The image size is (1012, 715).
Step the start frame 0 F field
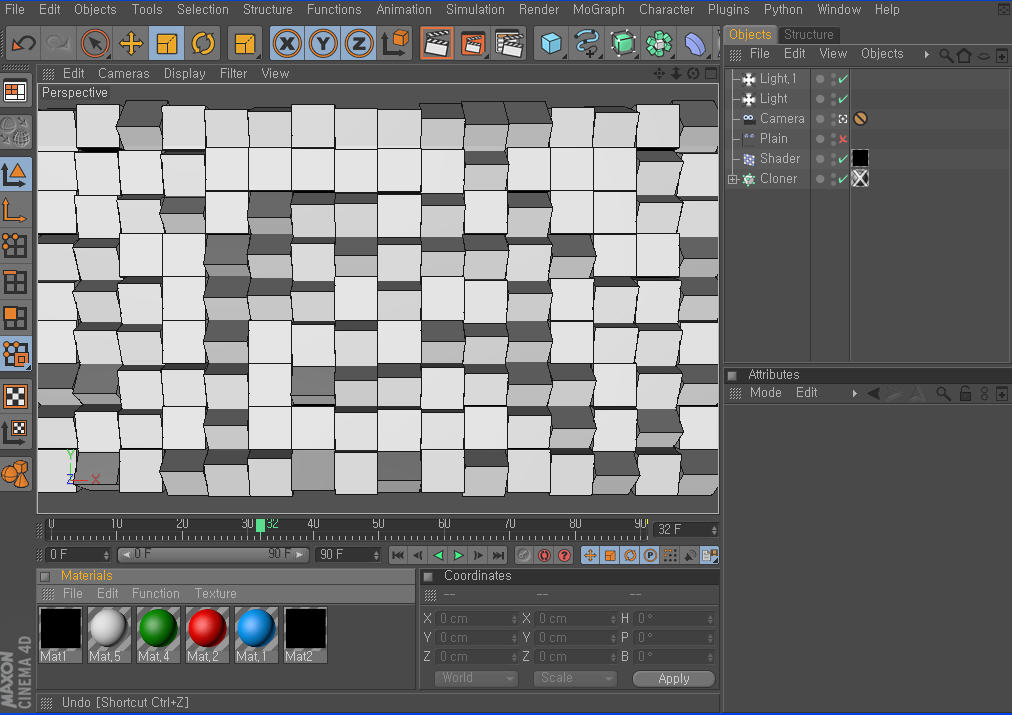[x=106, y=555]
